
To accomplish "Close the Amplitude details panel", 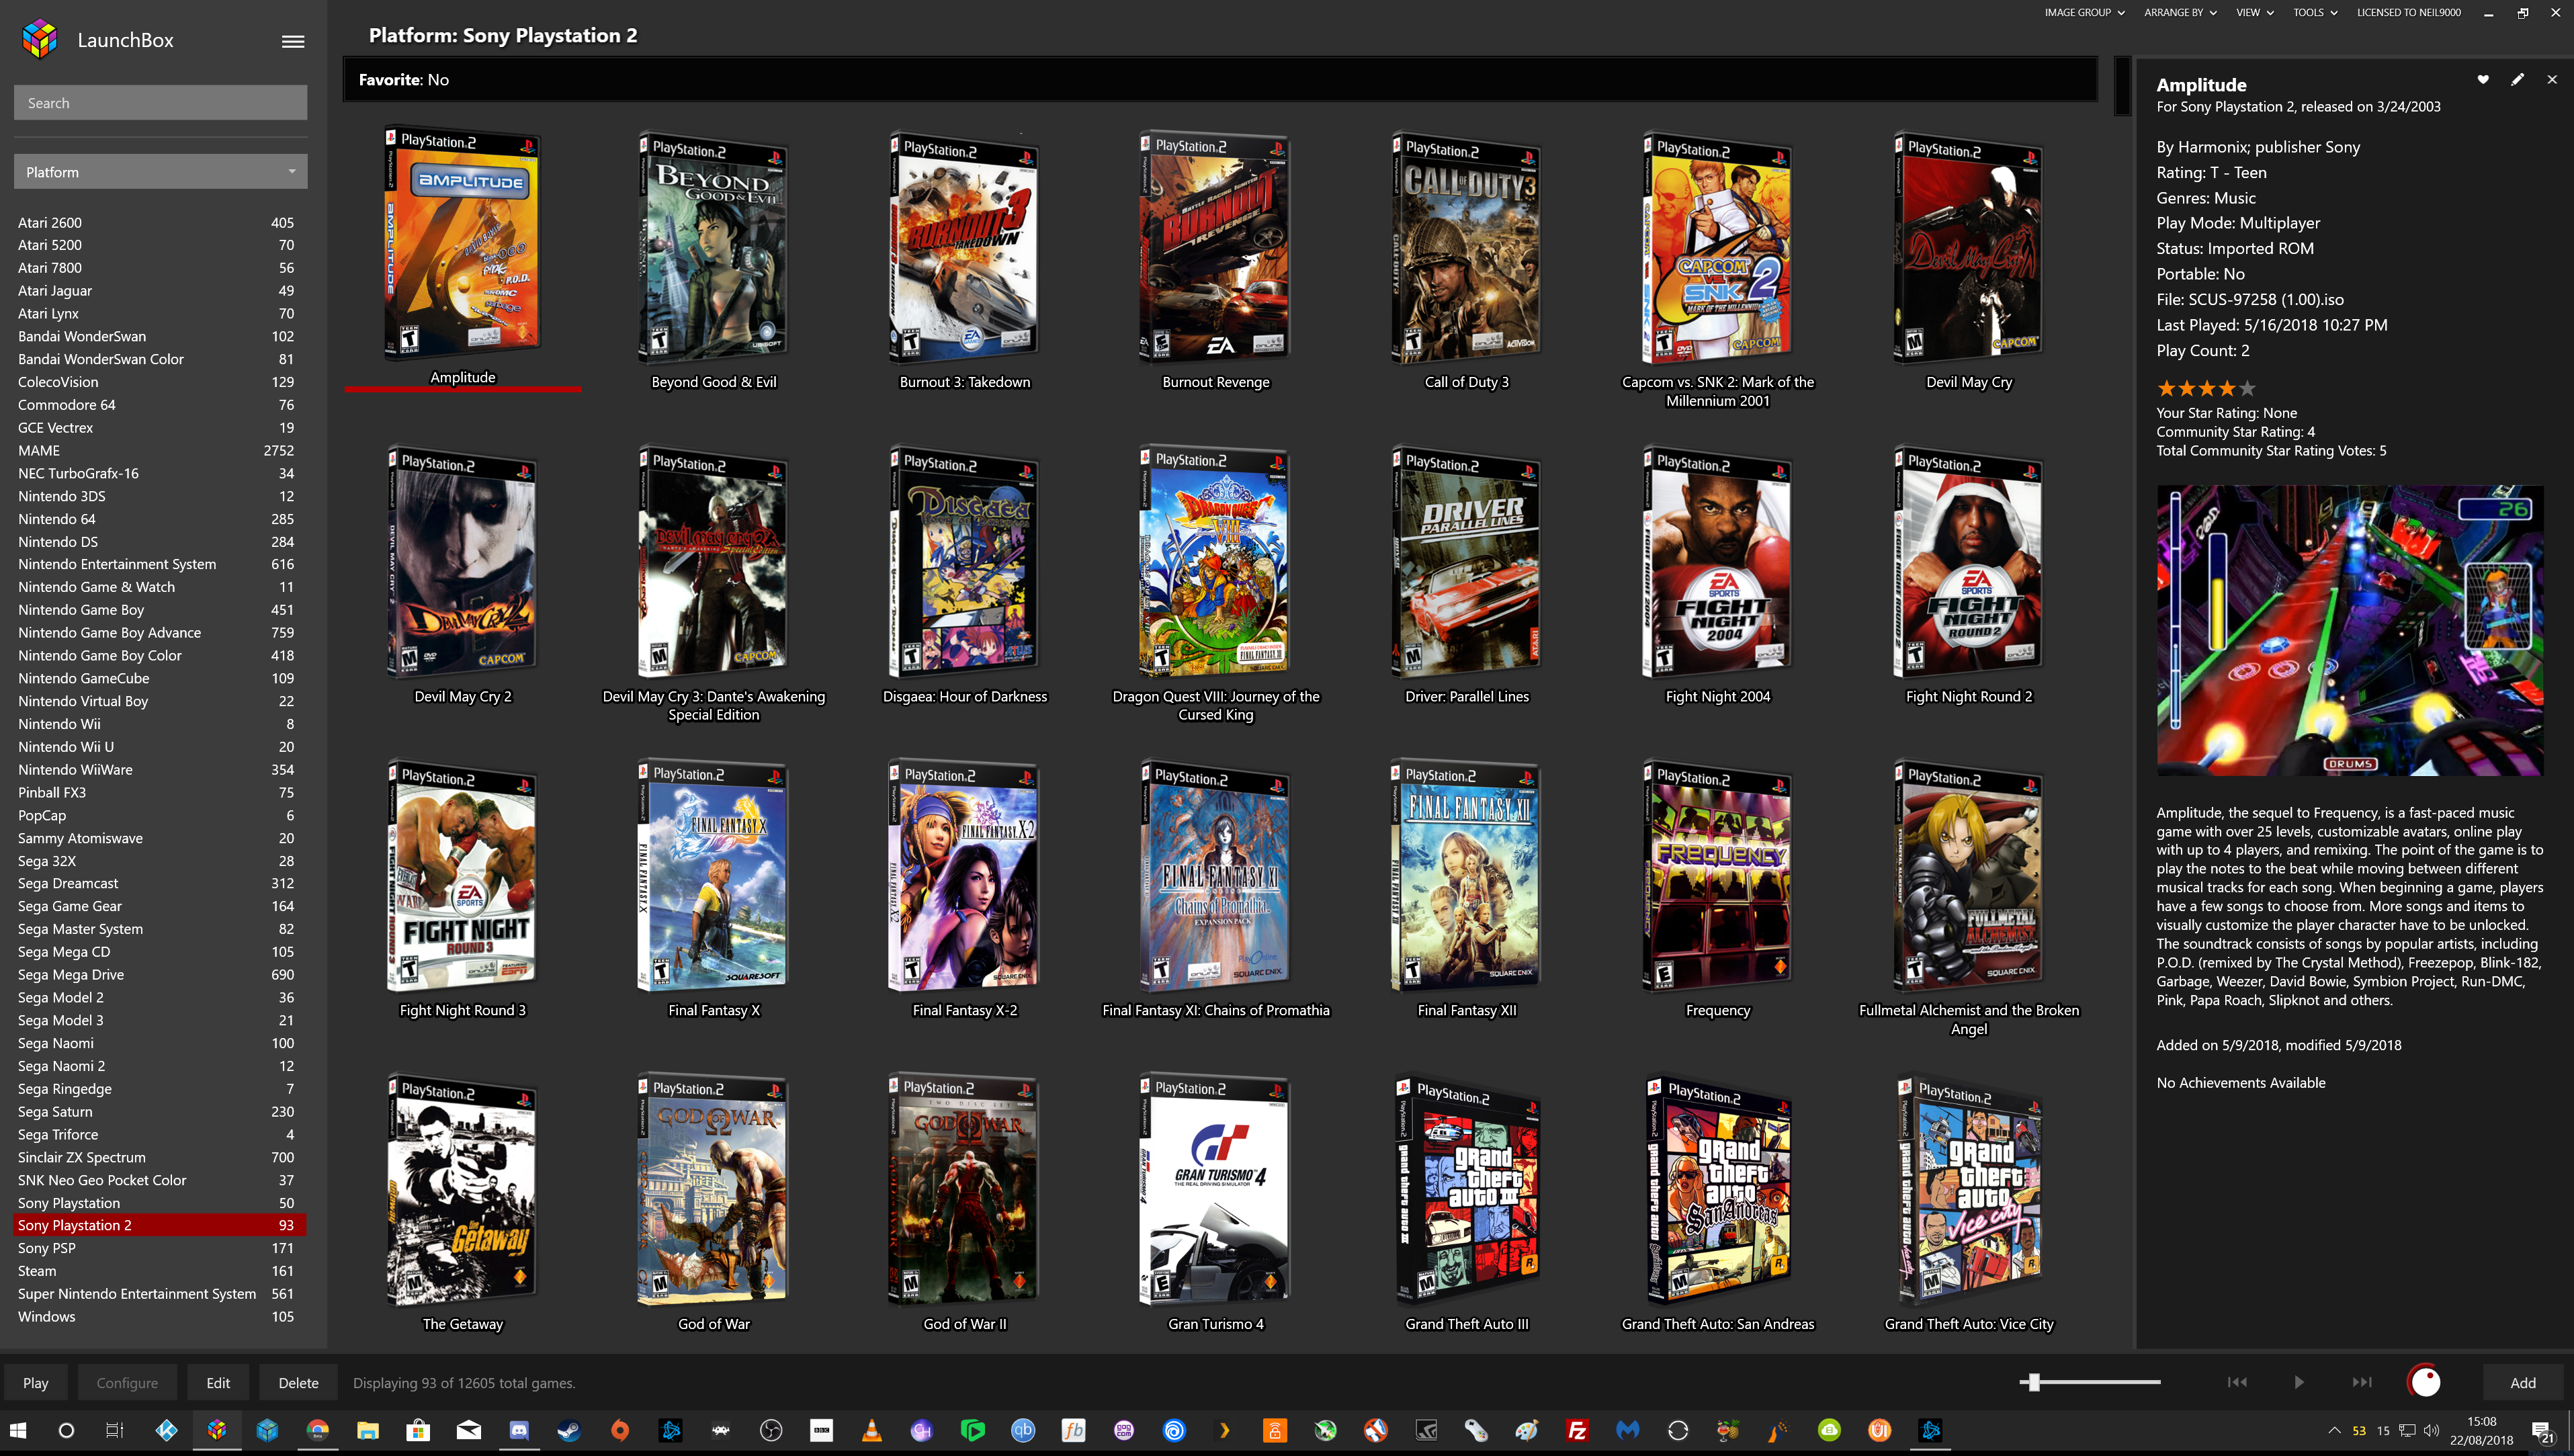I will [2552, 79].
